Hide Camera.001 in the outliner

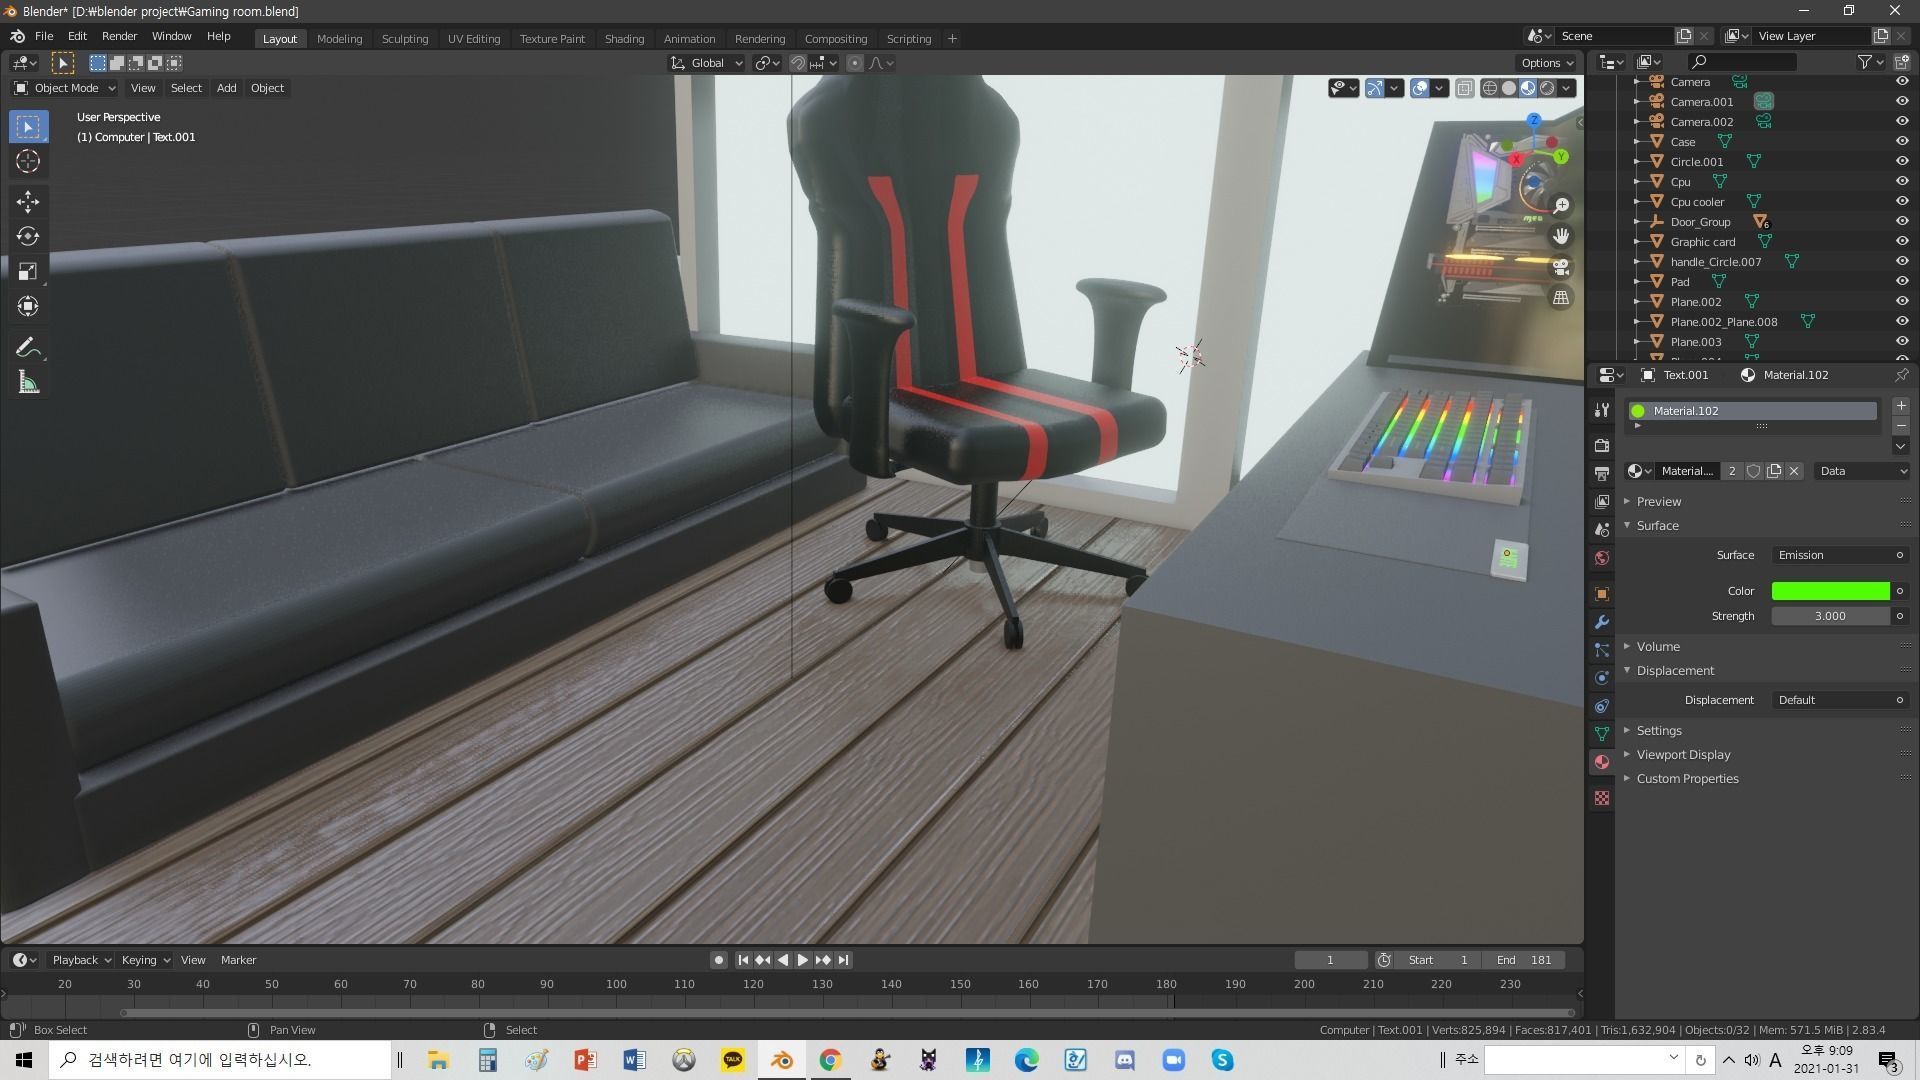point(1902,102)
